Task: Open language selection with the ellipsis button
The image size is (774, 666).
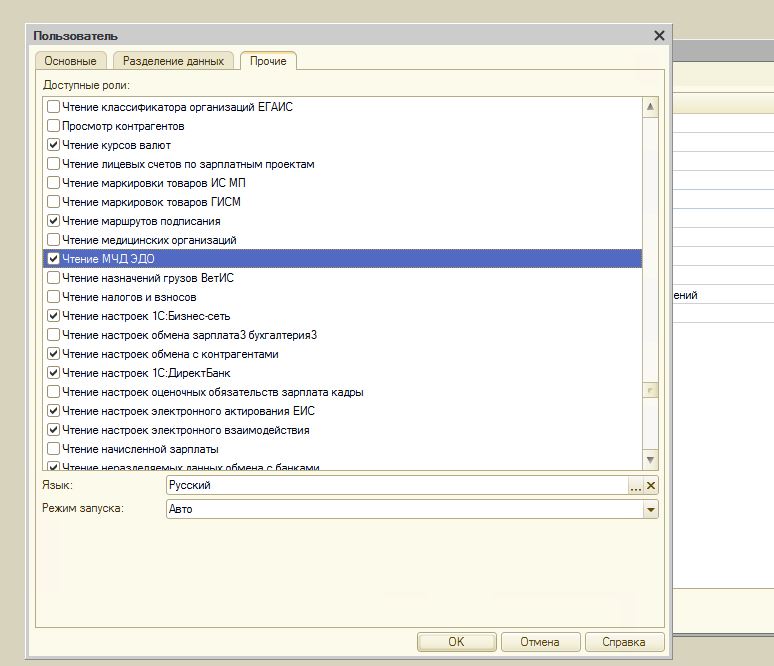Action: (635, 486)
